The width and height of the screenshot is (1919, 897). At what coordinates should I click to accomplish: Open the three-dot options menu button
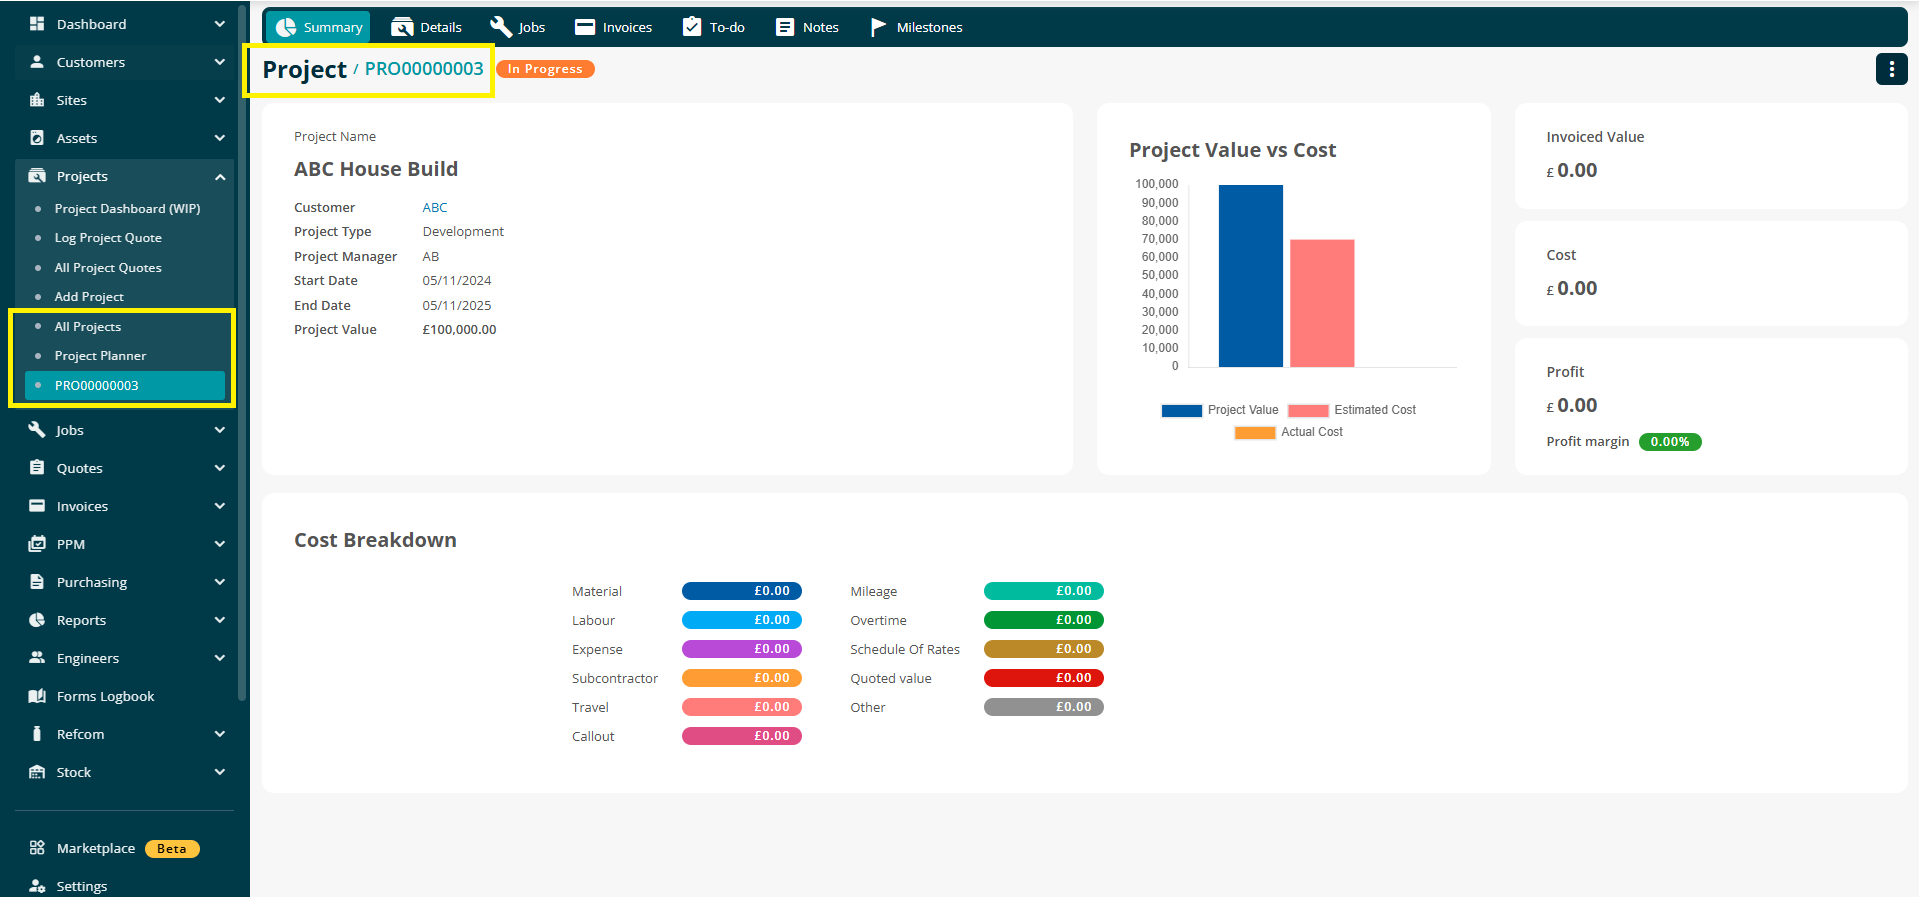click(1891, 69)
